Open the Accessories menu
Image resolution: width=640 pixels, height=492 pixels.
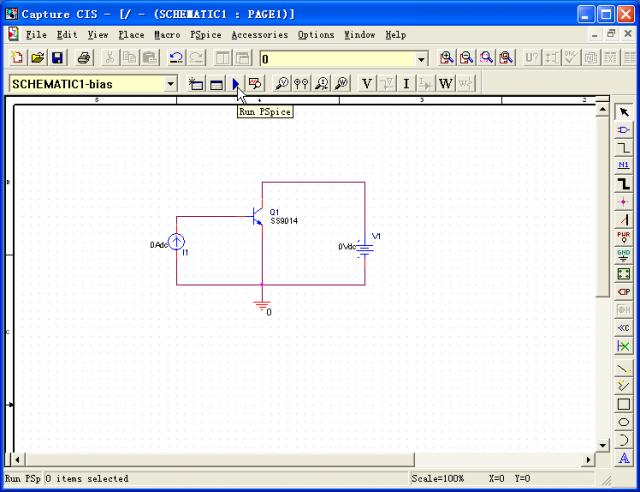(259, 35)
